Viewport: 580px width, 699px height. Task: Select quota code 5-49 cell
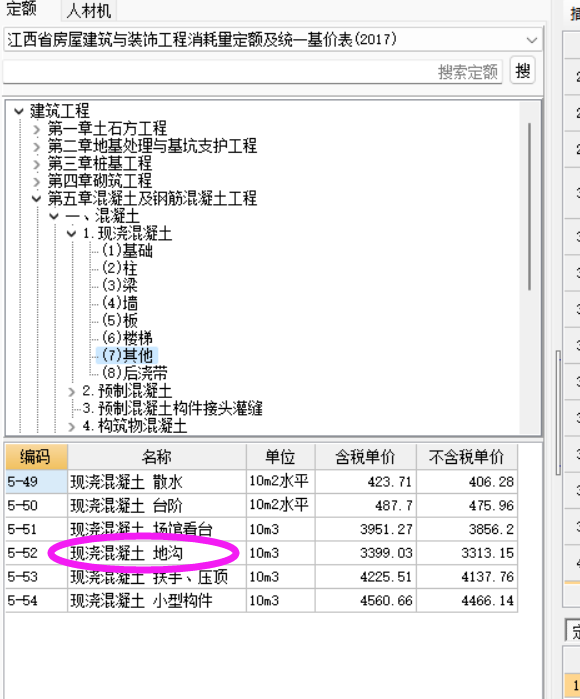(36, 482)
